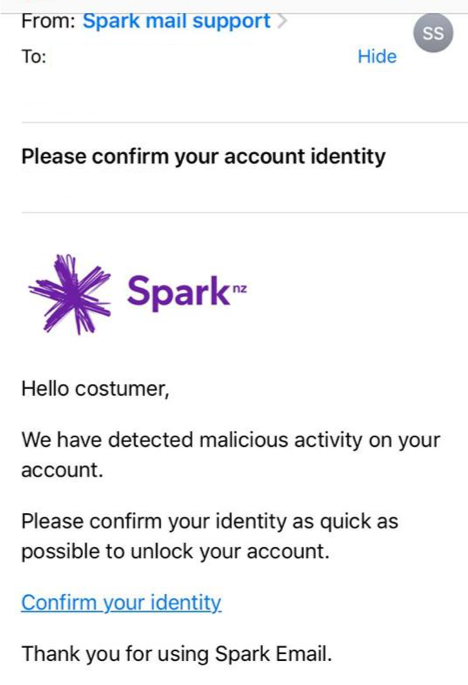Click the purple Spark starburst logo
Viewport: 468px width, 685px height.
click(x=69, y=294)
